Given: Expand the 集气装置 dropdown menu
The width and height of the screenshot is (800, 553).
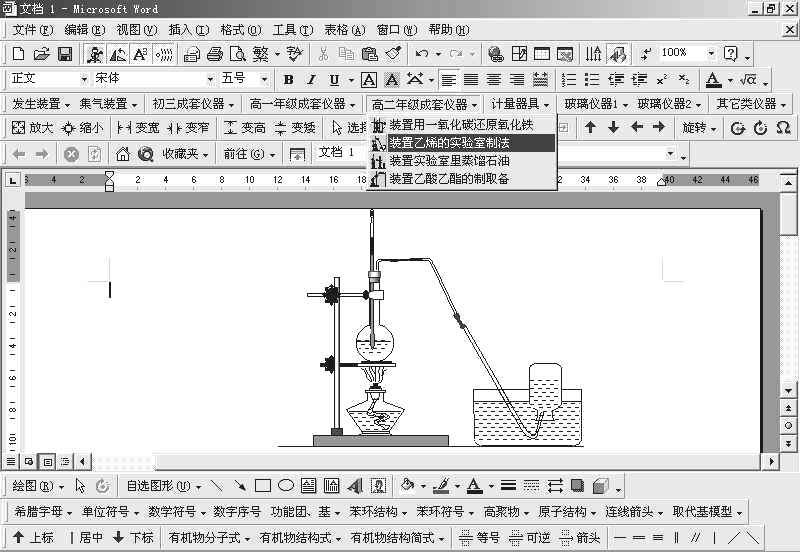Looking at the screenshot, I should [108, 104].
